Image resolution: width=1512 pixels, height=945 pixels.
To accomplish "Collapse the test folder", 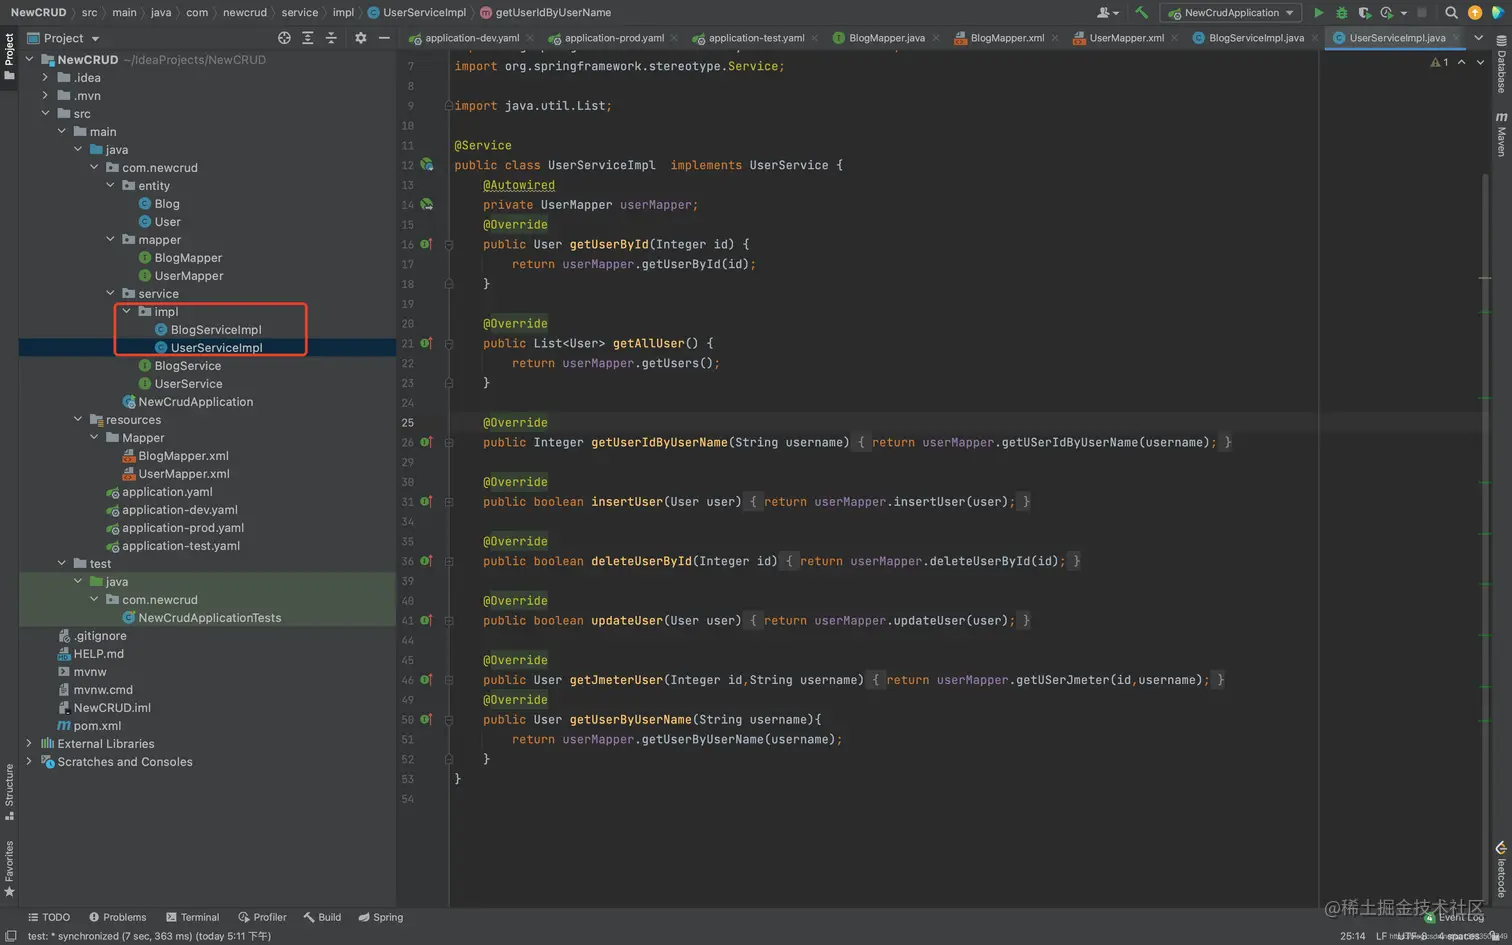I will 62,563.
